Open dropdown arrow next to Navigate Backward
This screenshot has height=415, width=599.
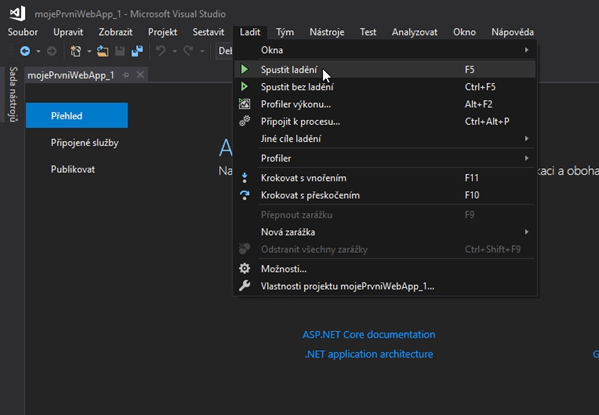[38, 51]
